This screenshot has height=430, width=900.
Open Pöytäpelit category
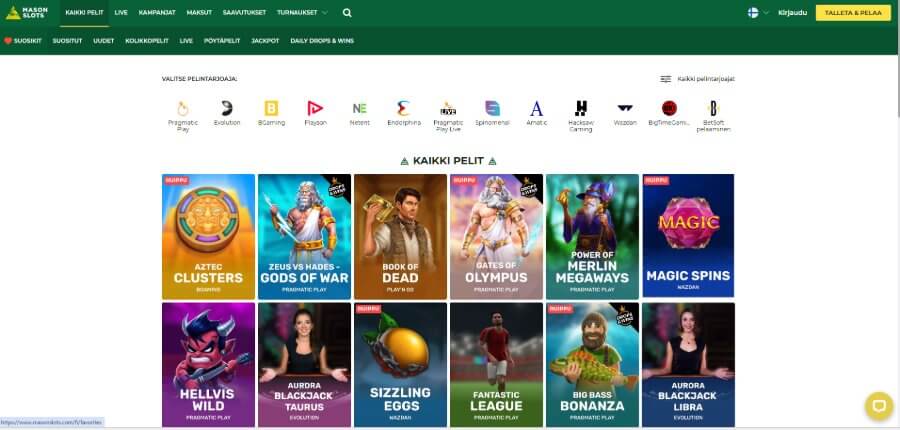222,41
